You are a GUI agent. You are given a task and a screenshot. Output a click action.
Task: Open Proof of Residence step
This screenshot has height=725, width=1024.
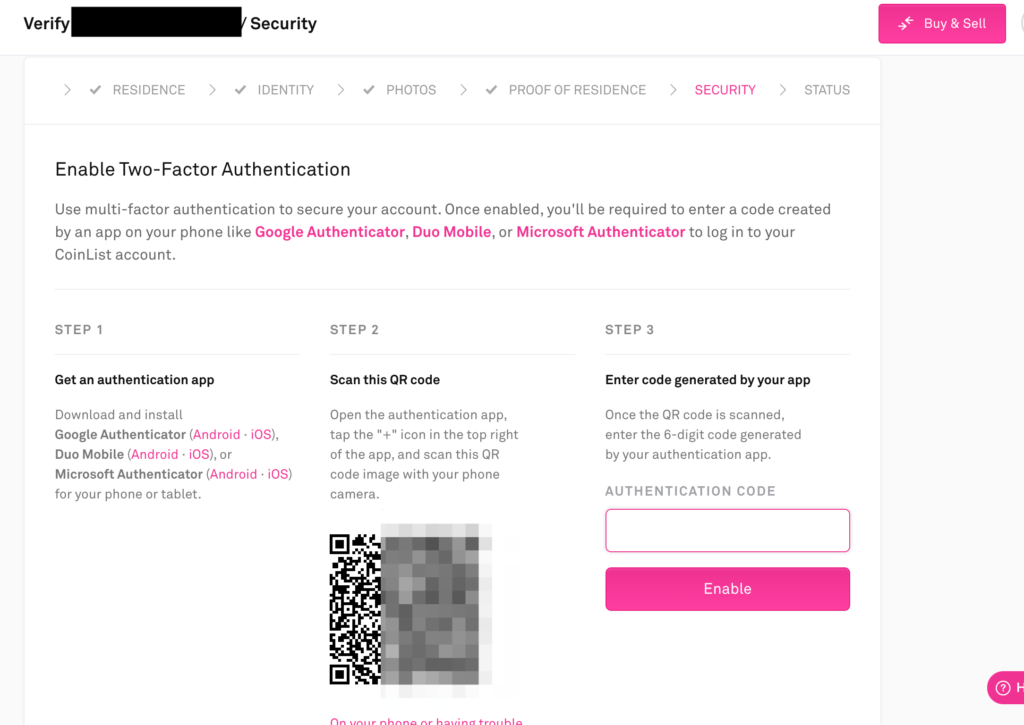click(577, 90)
